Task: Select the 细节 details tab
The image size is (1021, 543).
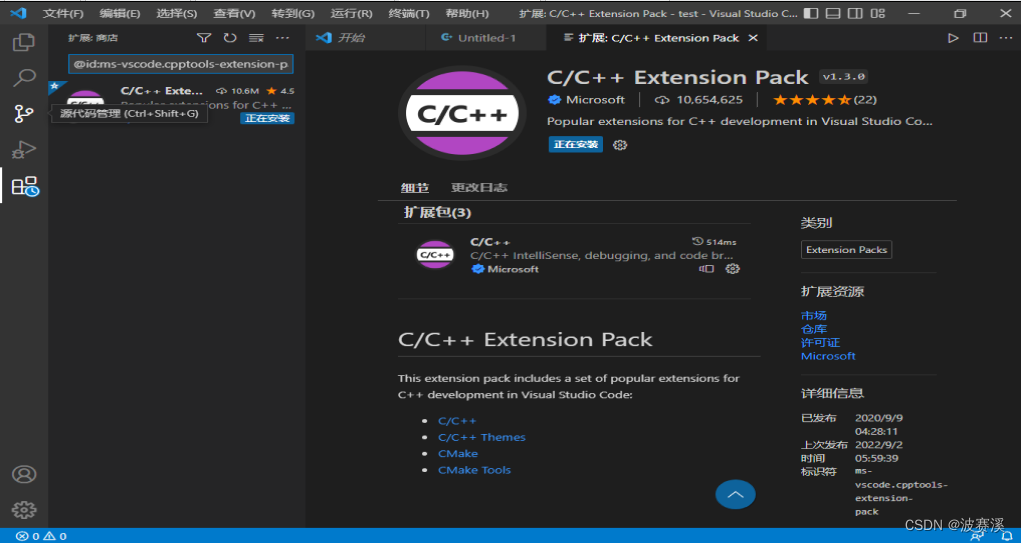Action: point(415,188)
